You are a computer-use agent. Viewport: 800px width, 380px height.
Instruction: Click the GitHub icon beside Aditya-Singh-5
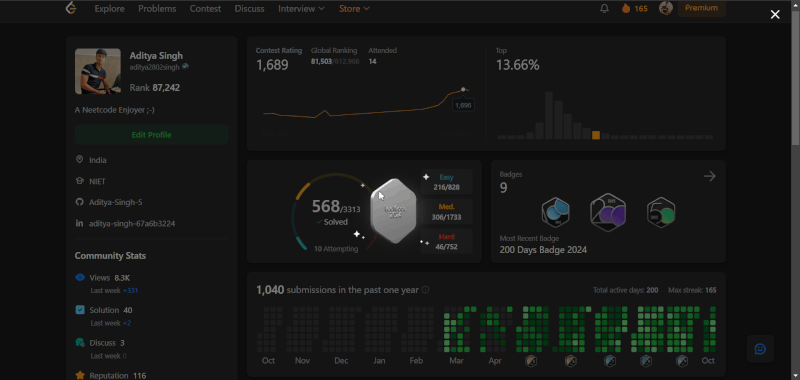click(79, 202)
